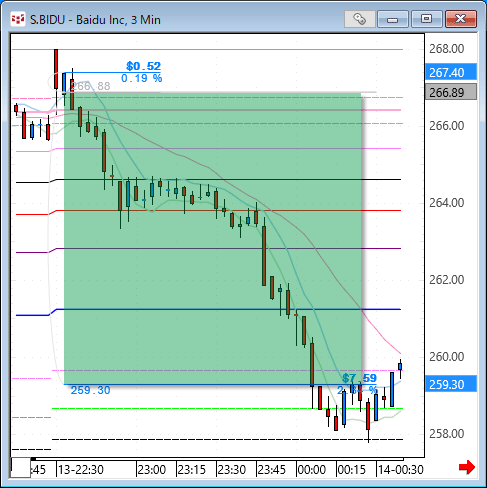Viewport: 487px width, 488px height.
Task: Click the $0.52 measurement label
Action: 143,66
